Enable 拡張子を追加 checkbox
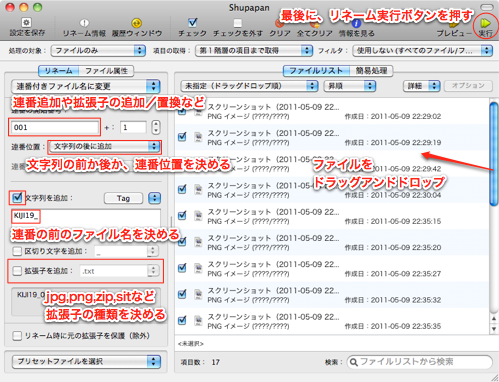This screenshot has height=382, width=499. 17,271
